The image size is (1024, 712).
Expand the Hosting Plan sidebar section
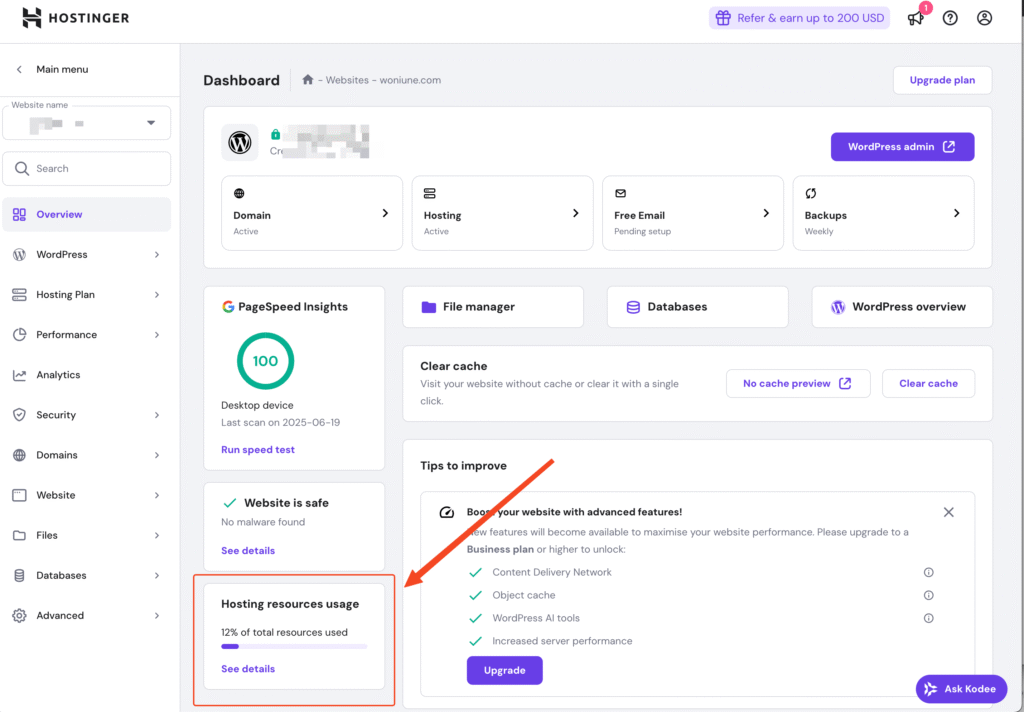click(x=87, y=295)
